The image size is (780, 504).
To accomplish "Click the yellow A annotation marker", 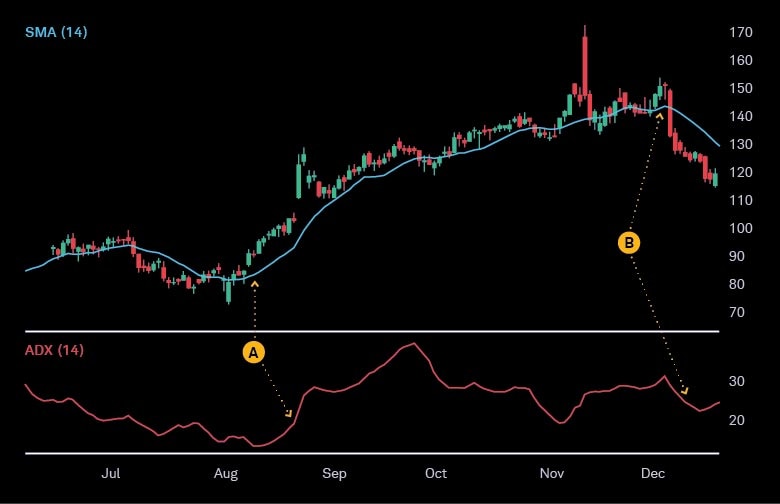I will tap(254, 353).
